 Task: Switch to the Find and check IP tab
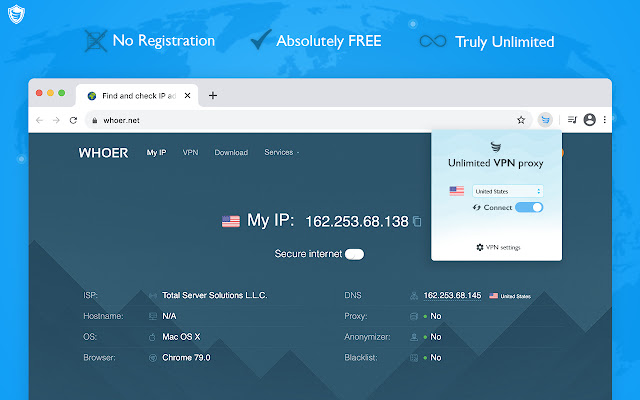(x=137, y=96)
